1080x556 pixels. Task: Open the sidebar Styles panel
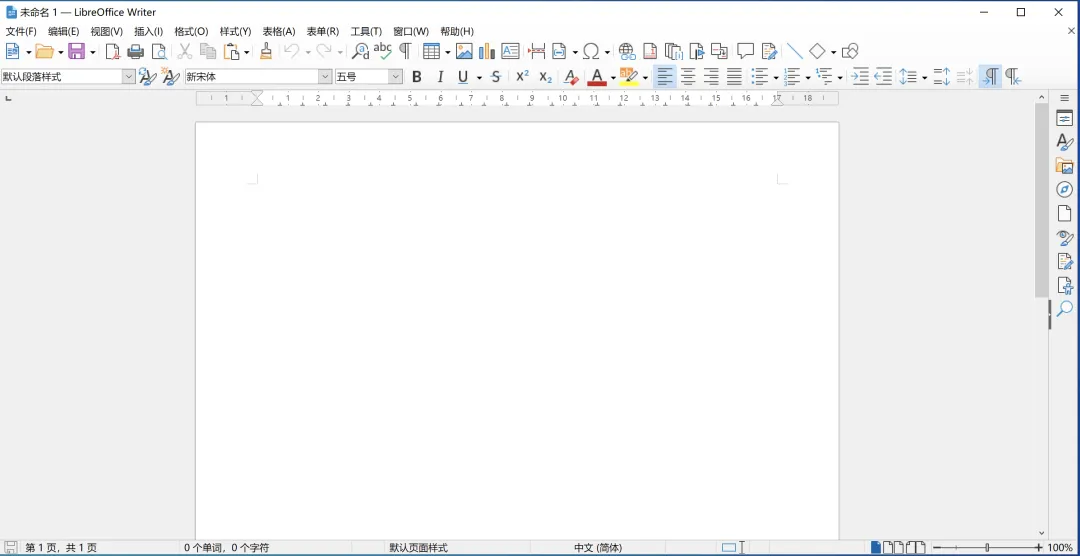[x=1064, y=142]
